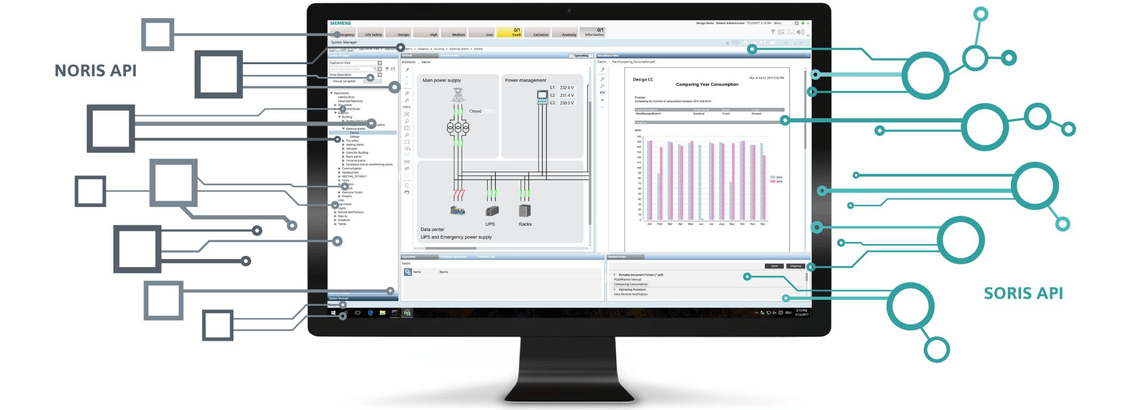This screenshot has height=410, width=1125.
Task: Click the save icon beside search filter
Action: coord(393,69)
